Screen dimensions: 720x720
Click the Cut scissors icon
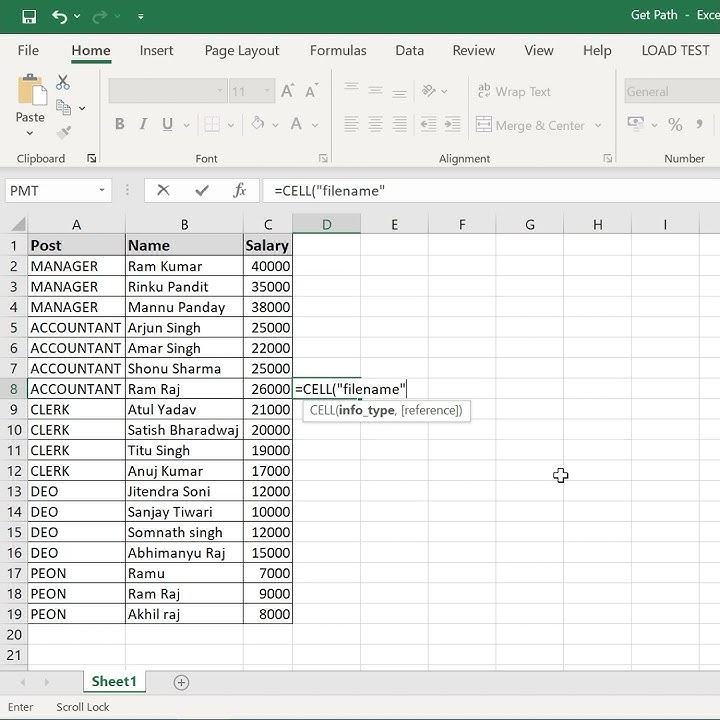pos(63,83)
